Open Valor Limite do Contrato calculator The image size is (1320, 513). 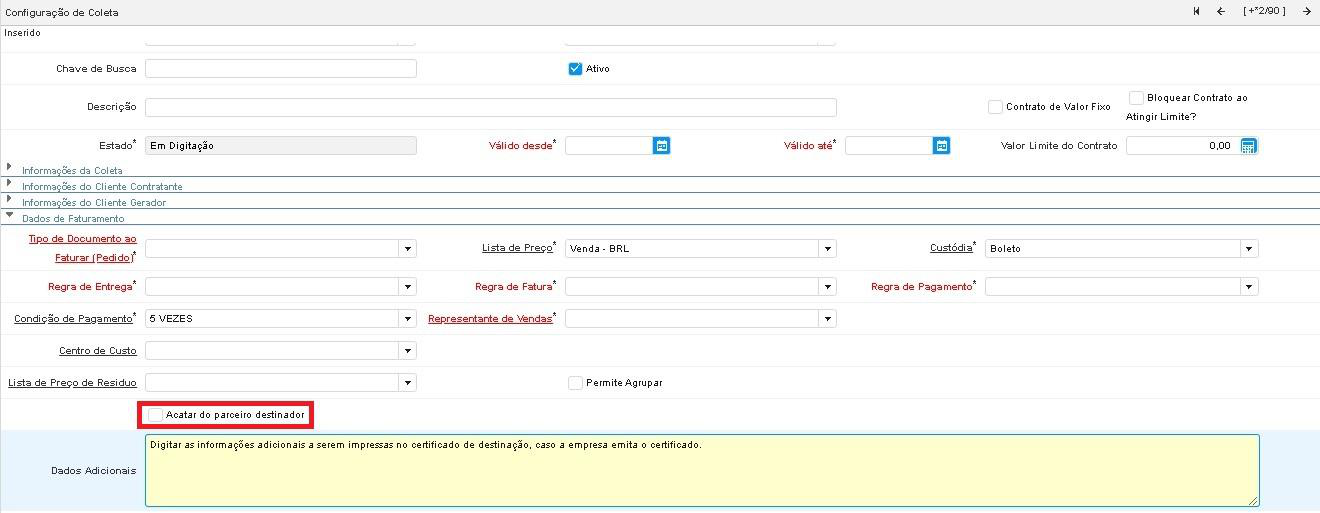click(x=1248, y=146)
